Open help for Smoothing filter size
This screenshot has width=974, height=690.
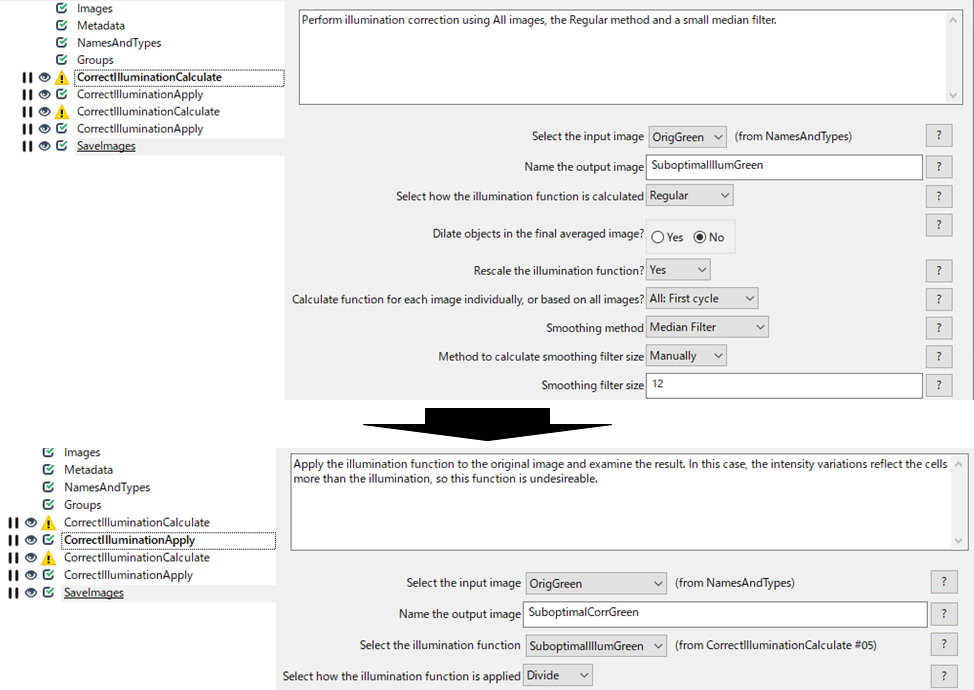click(939, 385)
